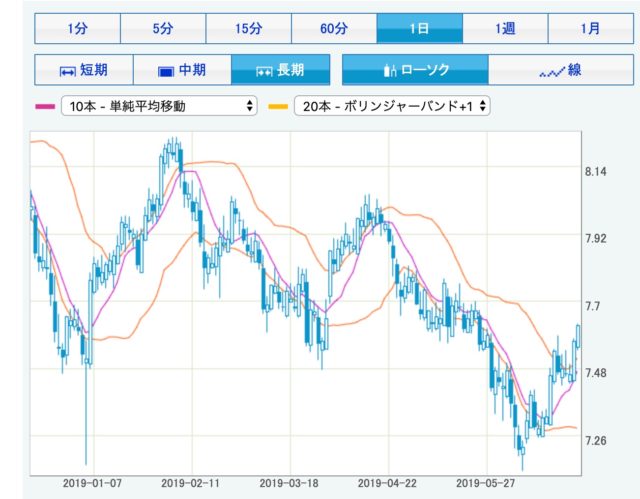Open the 1月 monthly timeframe
This screenshot has width=640, height=499.
pyautogui.click(x=591, y=28)
